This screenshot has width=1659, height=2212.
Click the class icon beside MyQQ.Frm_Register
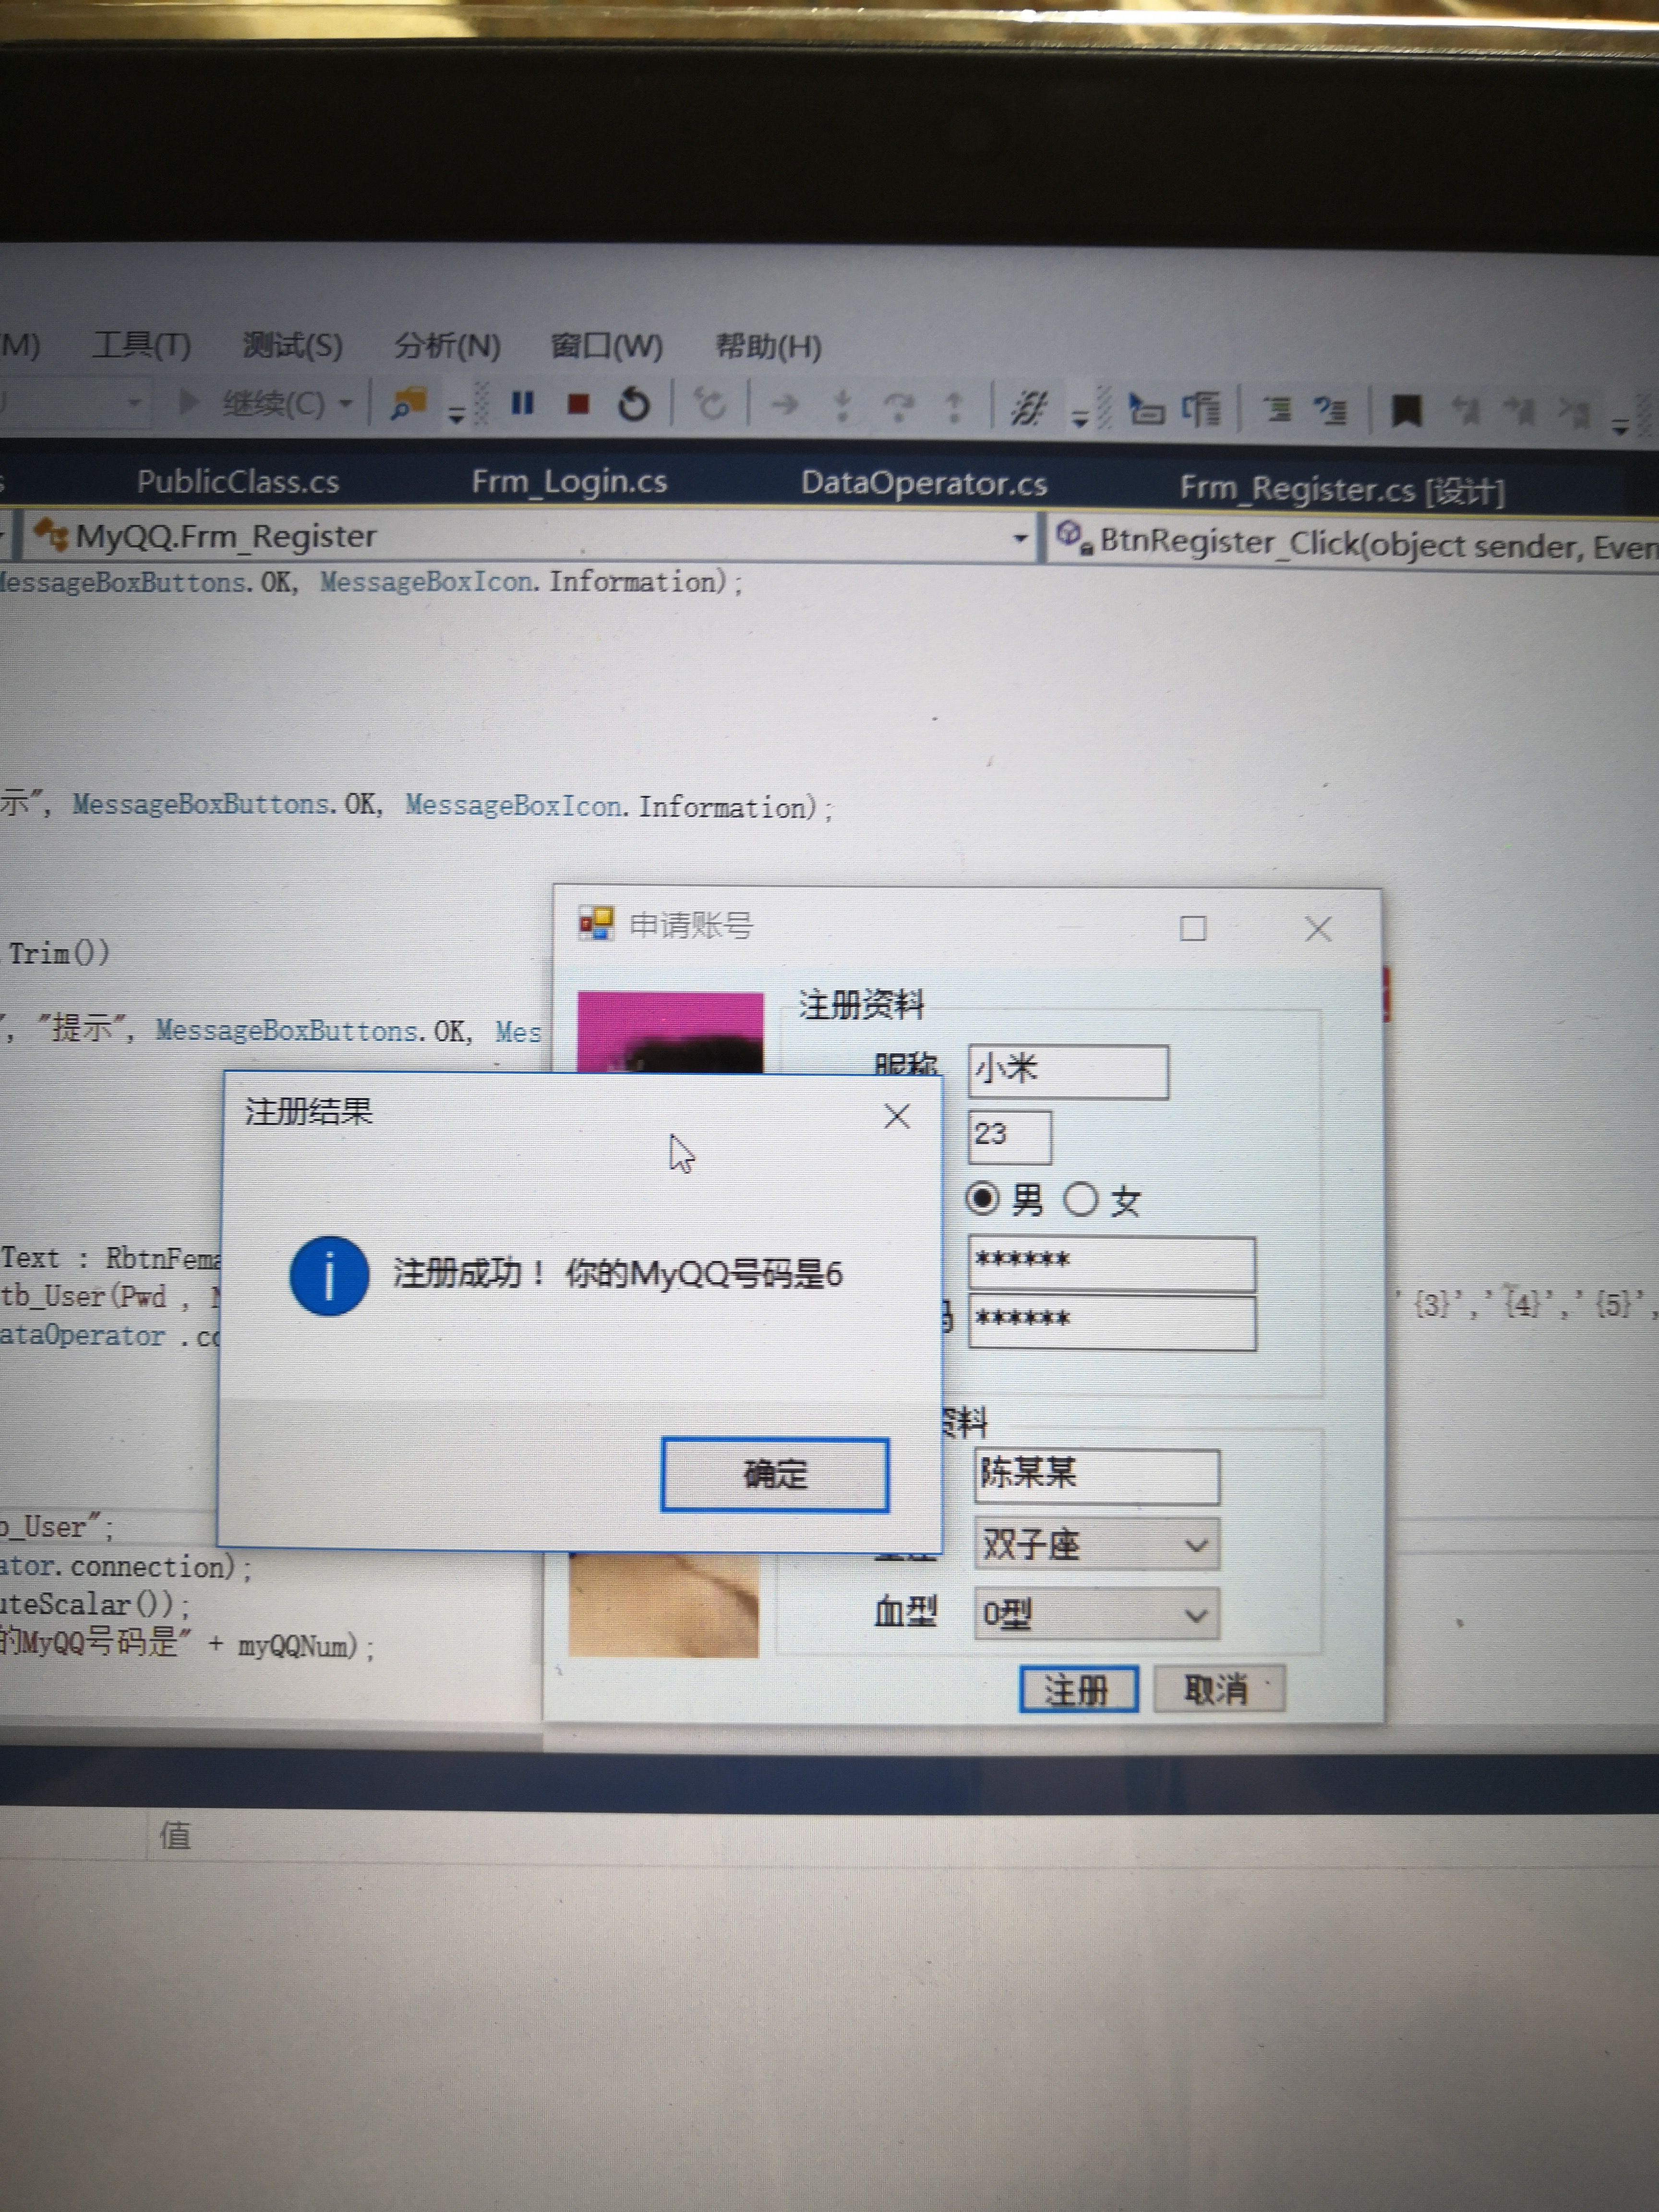(51, 535)
